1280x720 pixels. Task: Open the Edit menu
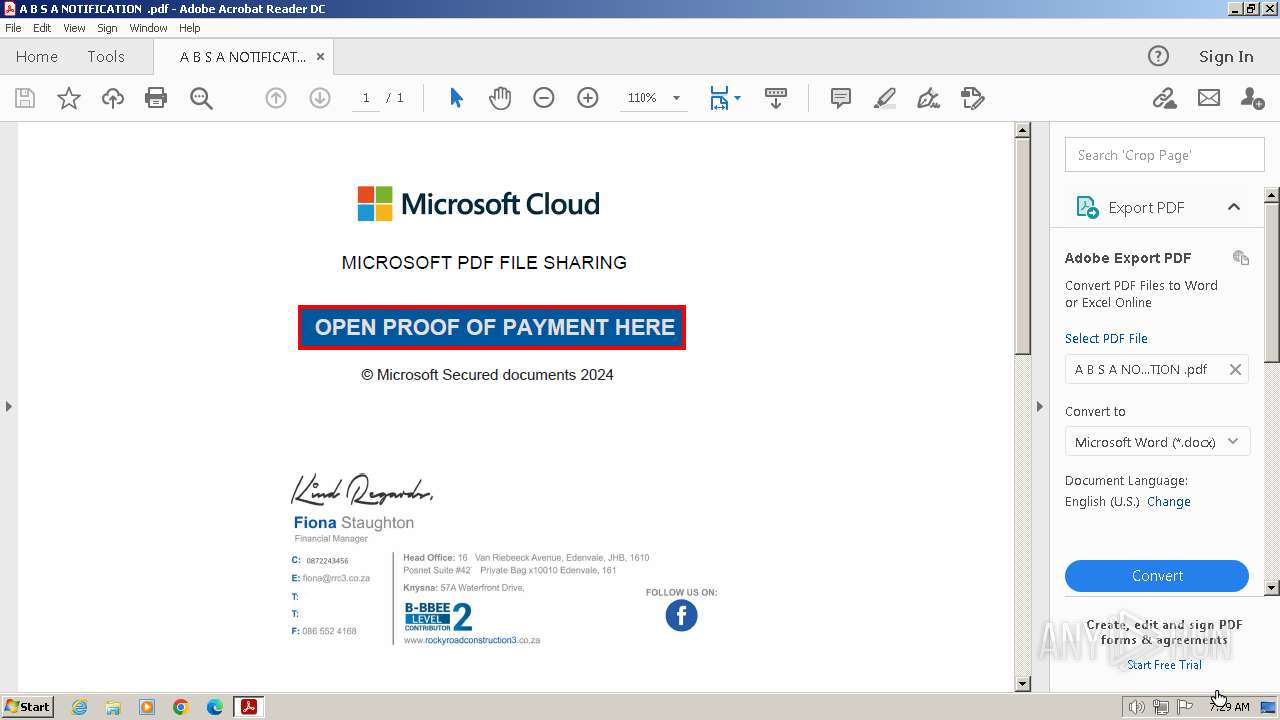coord(42,28)
